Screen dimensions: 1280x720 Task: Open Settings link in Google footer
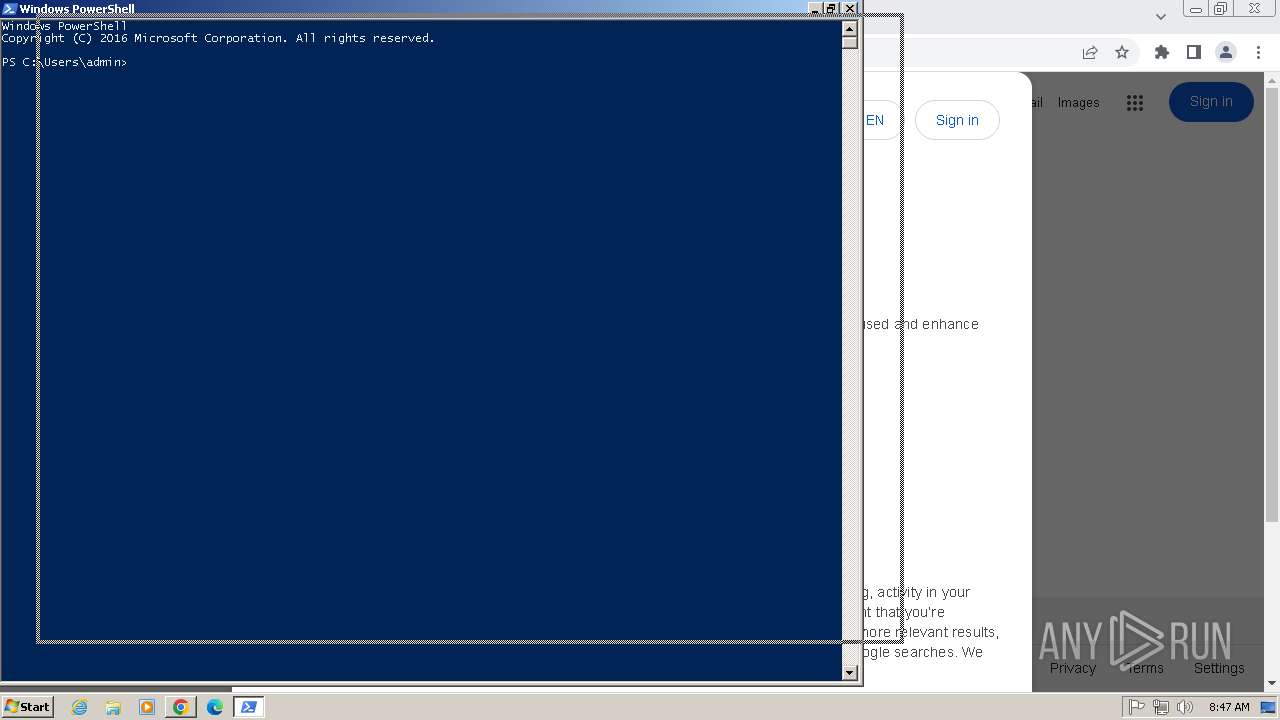click(1219, 668)
